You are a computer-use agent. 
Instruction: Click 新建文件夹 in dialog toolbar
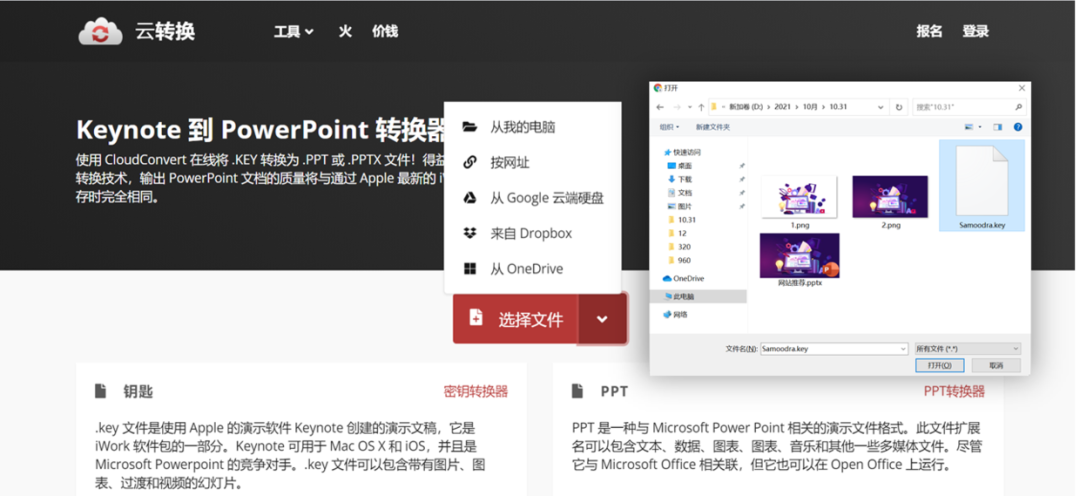point(713,127)
